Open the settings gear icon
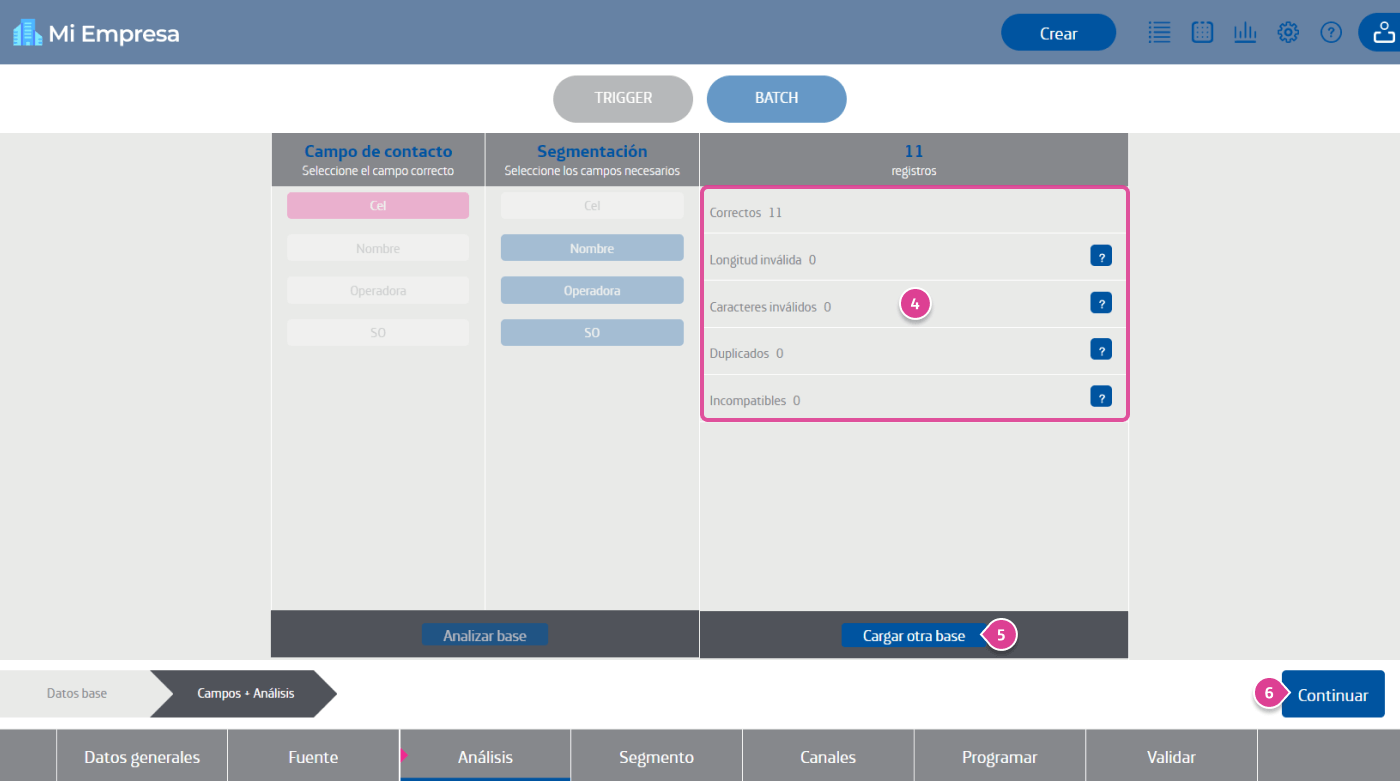This screenshot has width=1400, height=781. tap(1288, 32)
